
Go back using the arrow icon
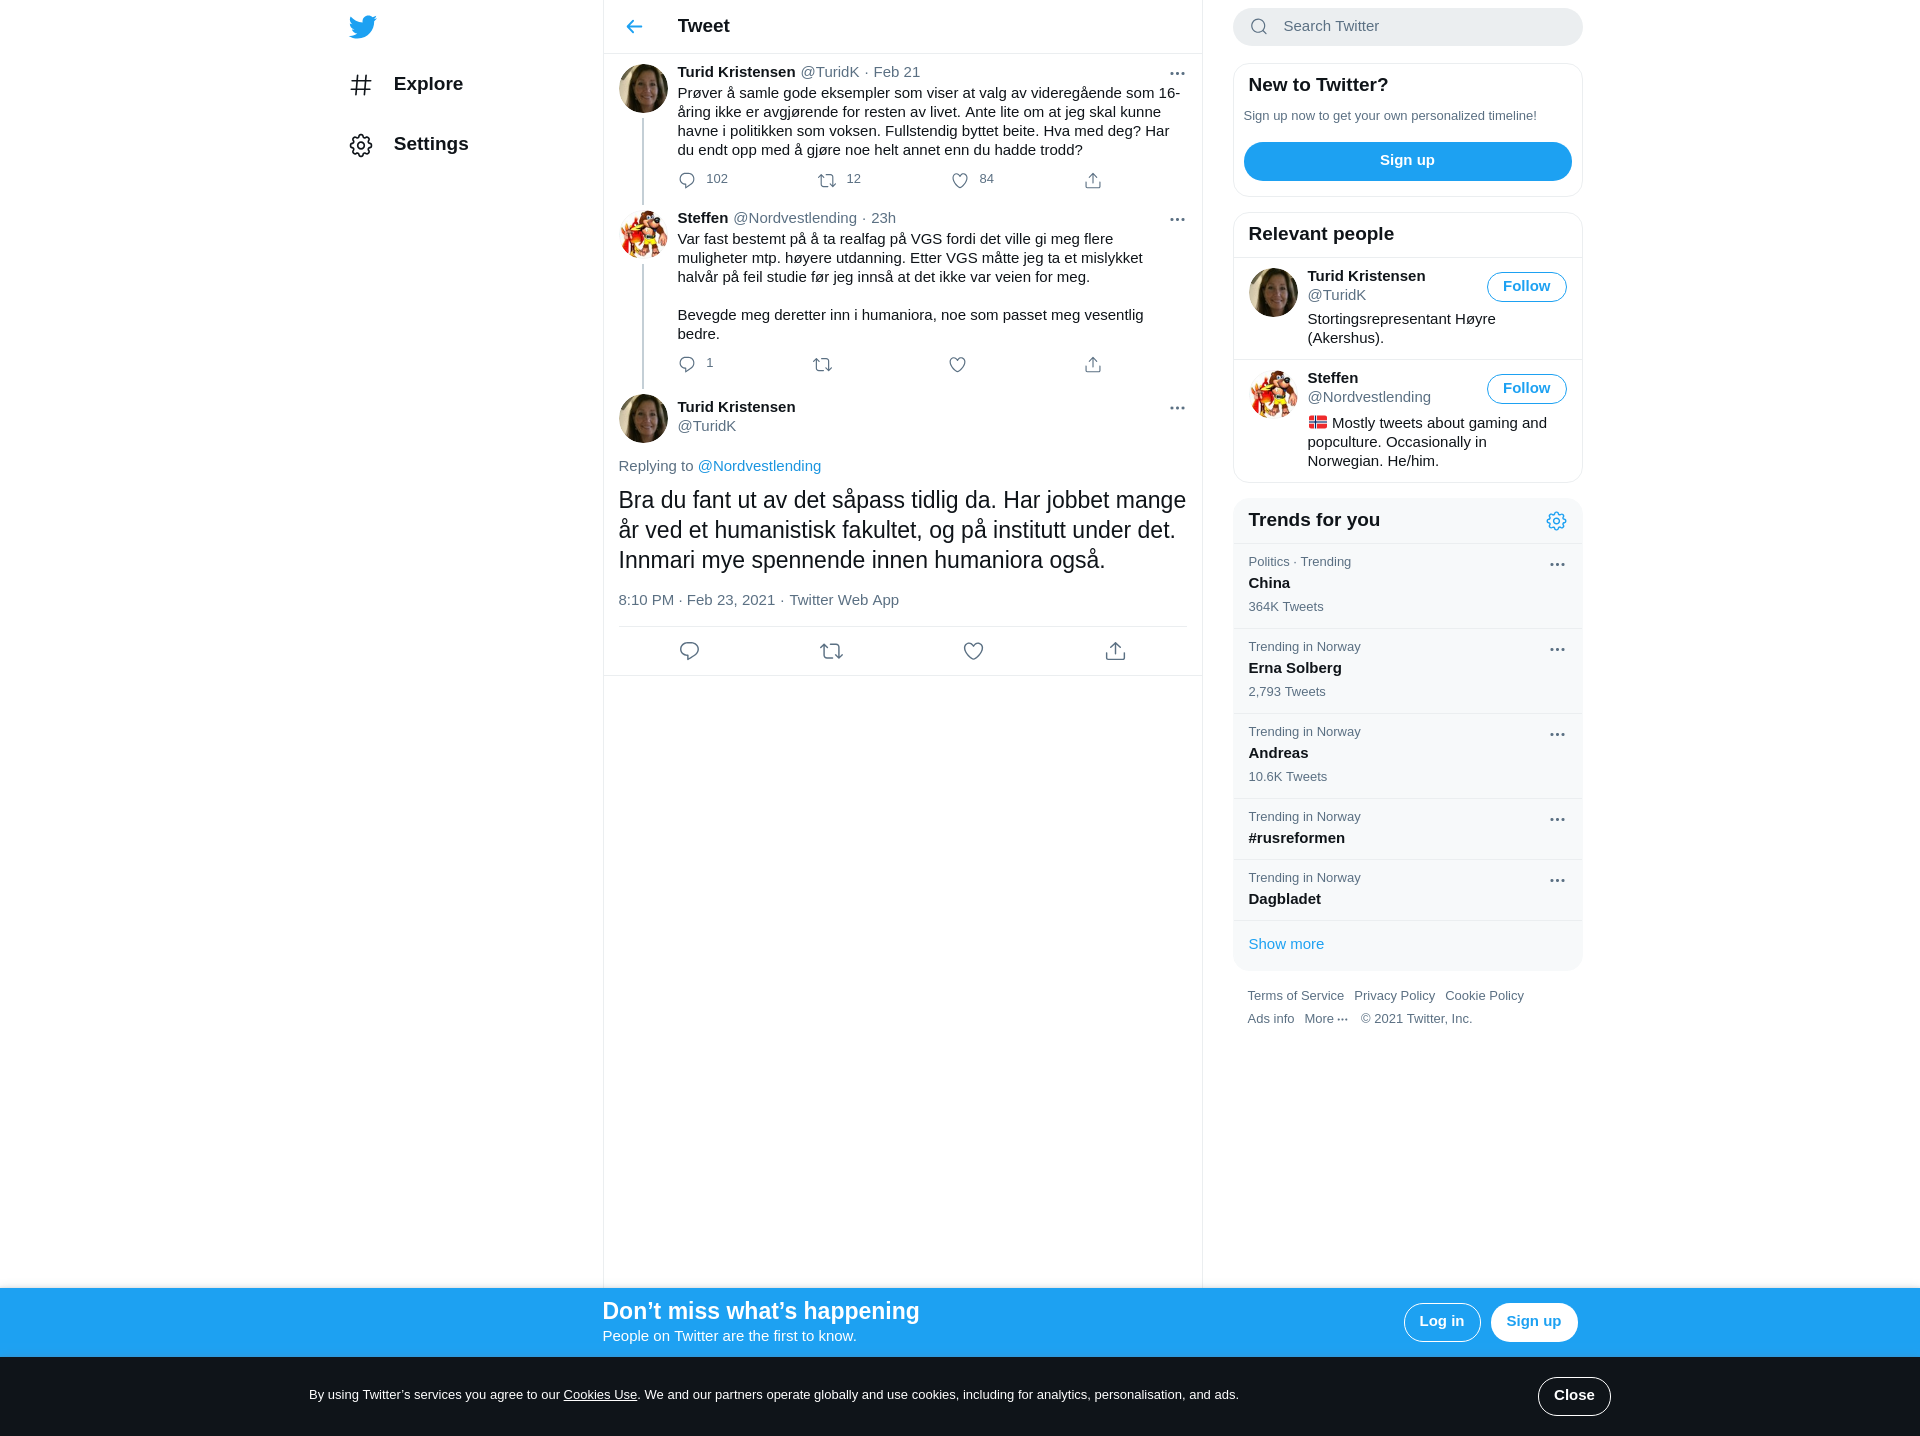tap(634, 26)
